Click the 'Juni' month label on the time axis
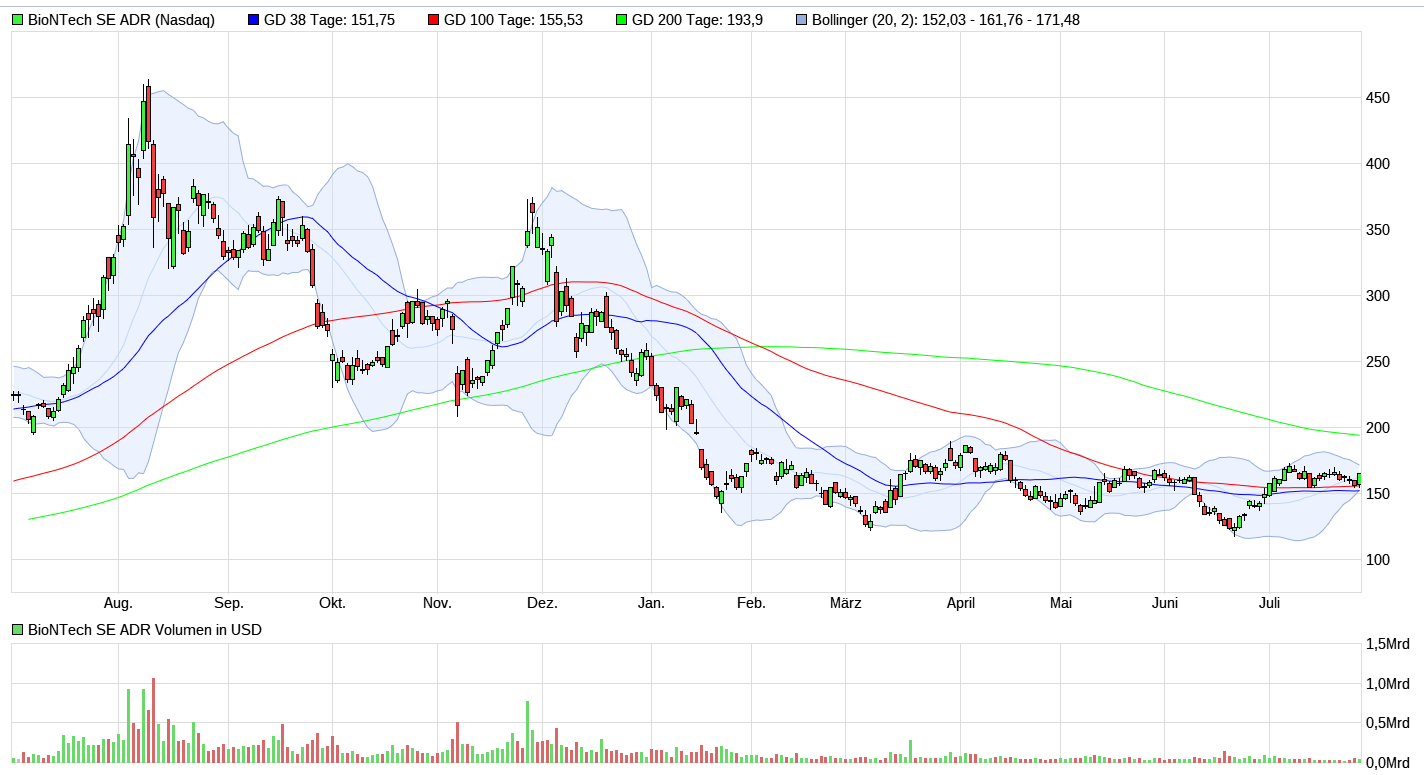1424x775 pixels. 1165,603
